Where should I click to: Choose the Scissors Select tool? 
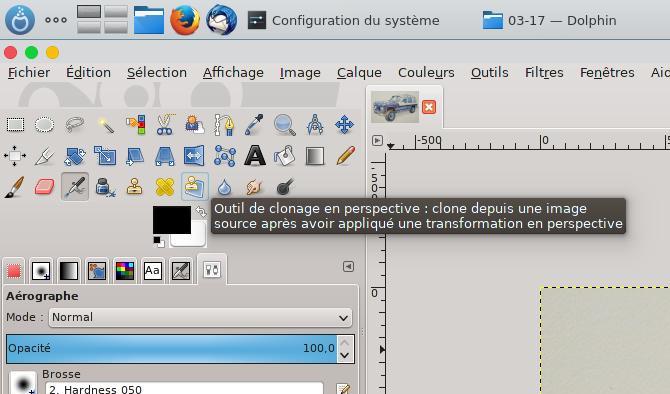click(165, 125)
